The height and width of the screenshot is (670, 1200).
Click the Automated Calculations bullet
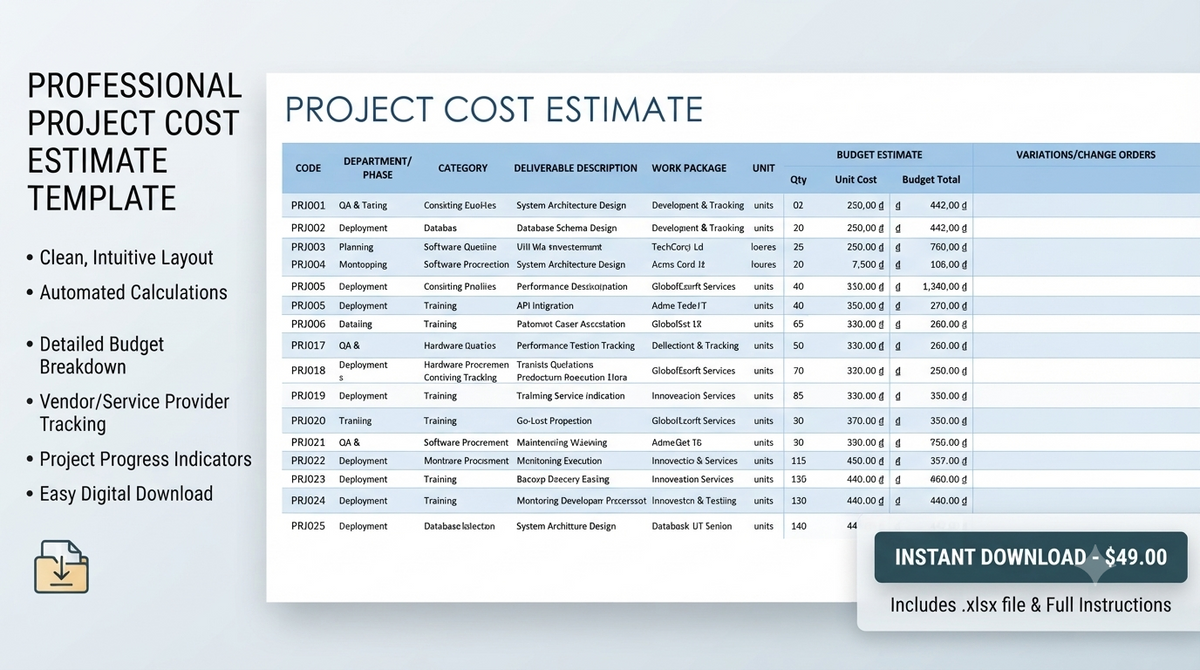coord(126,293)
